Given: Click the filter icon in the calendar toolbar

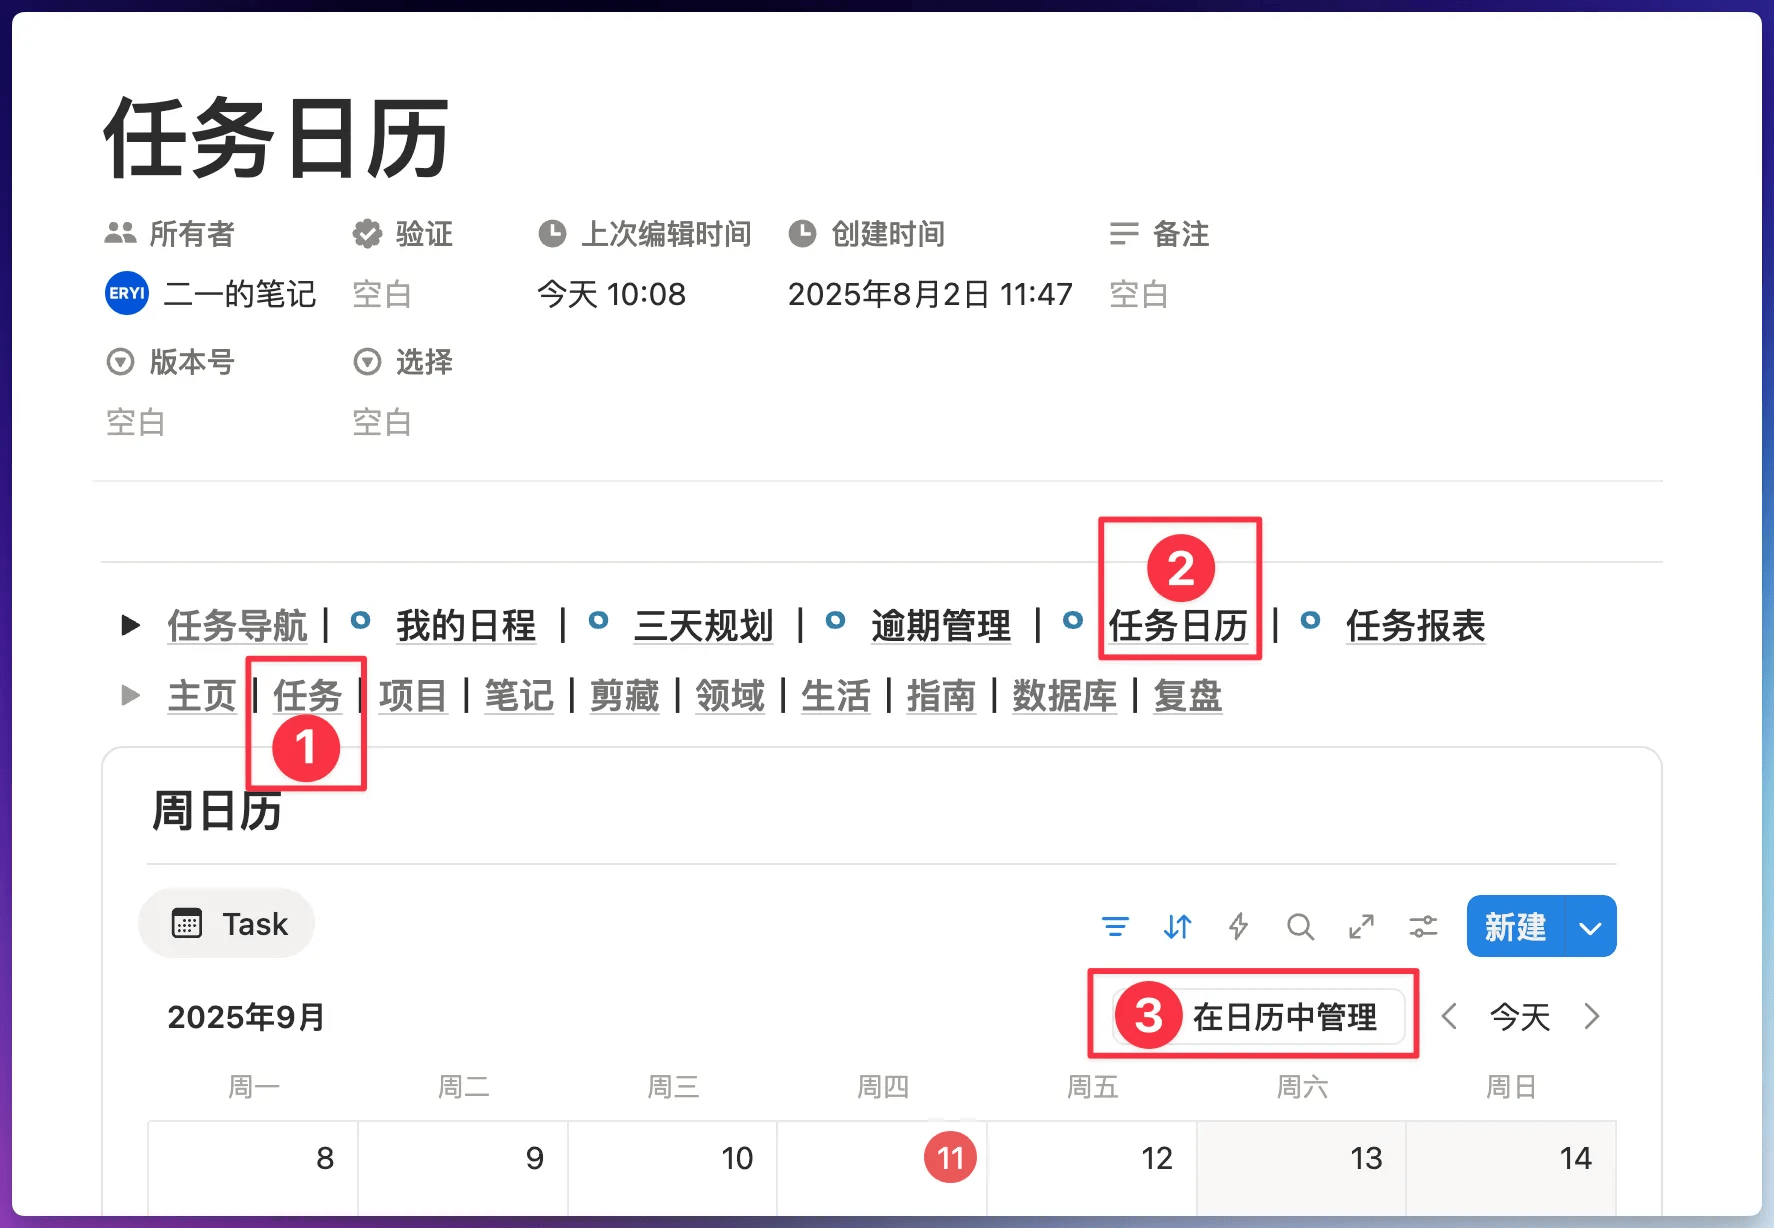Looking at the screenshot, I should coord(1115,927).
